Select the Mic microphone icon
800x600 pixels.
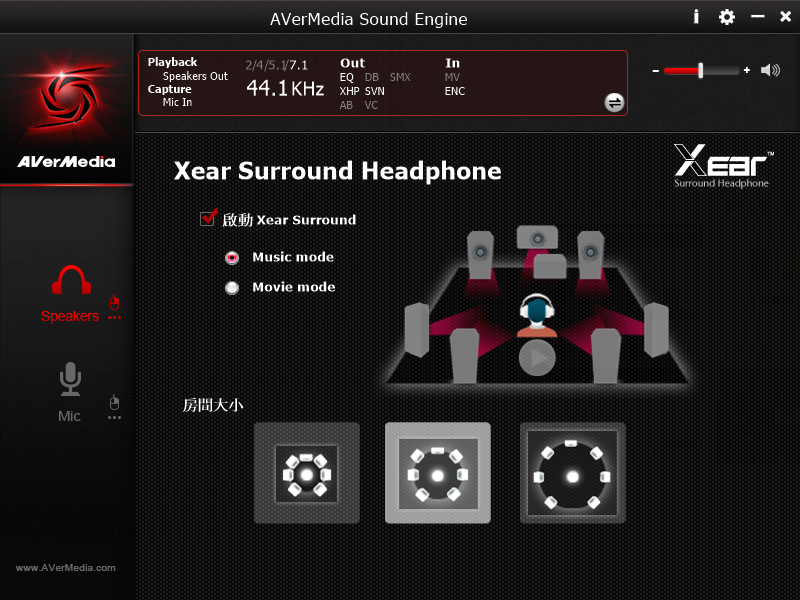tap(70, 379)
